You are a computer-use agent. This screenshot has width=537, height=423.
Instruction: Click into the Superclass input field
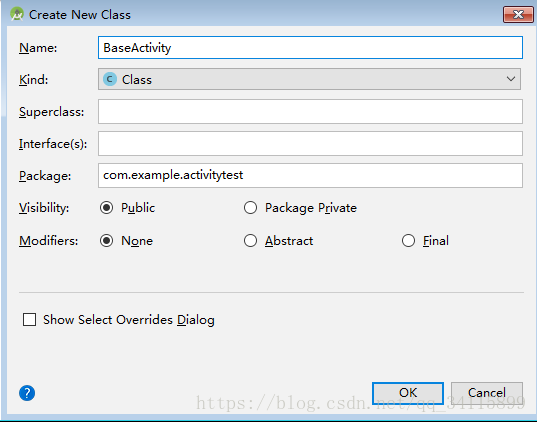coord(310,112)
